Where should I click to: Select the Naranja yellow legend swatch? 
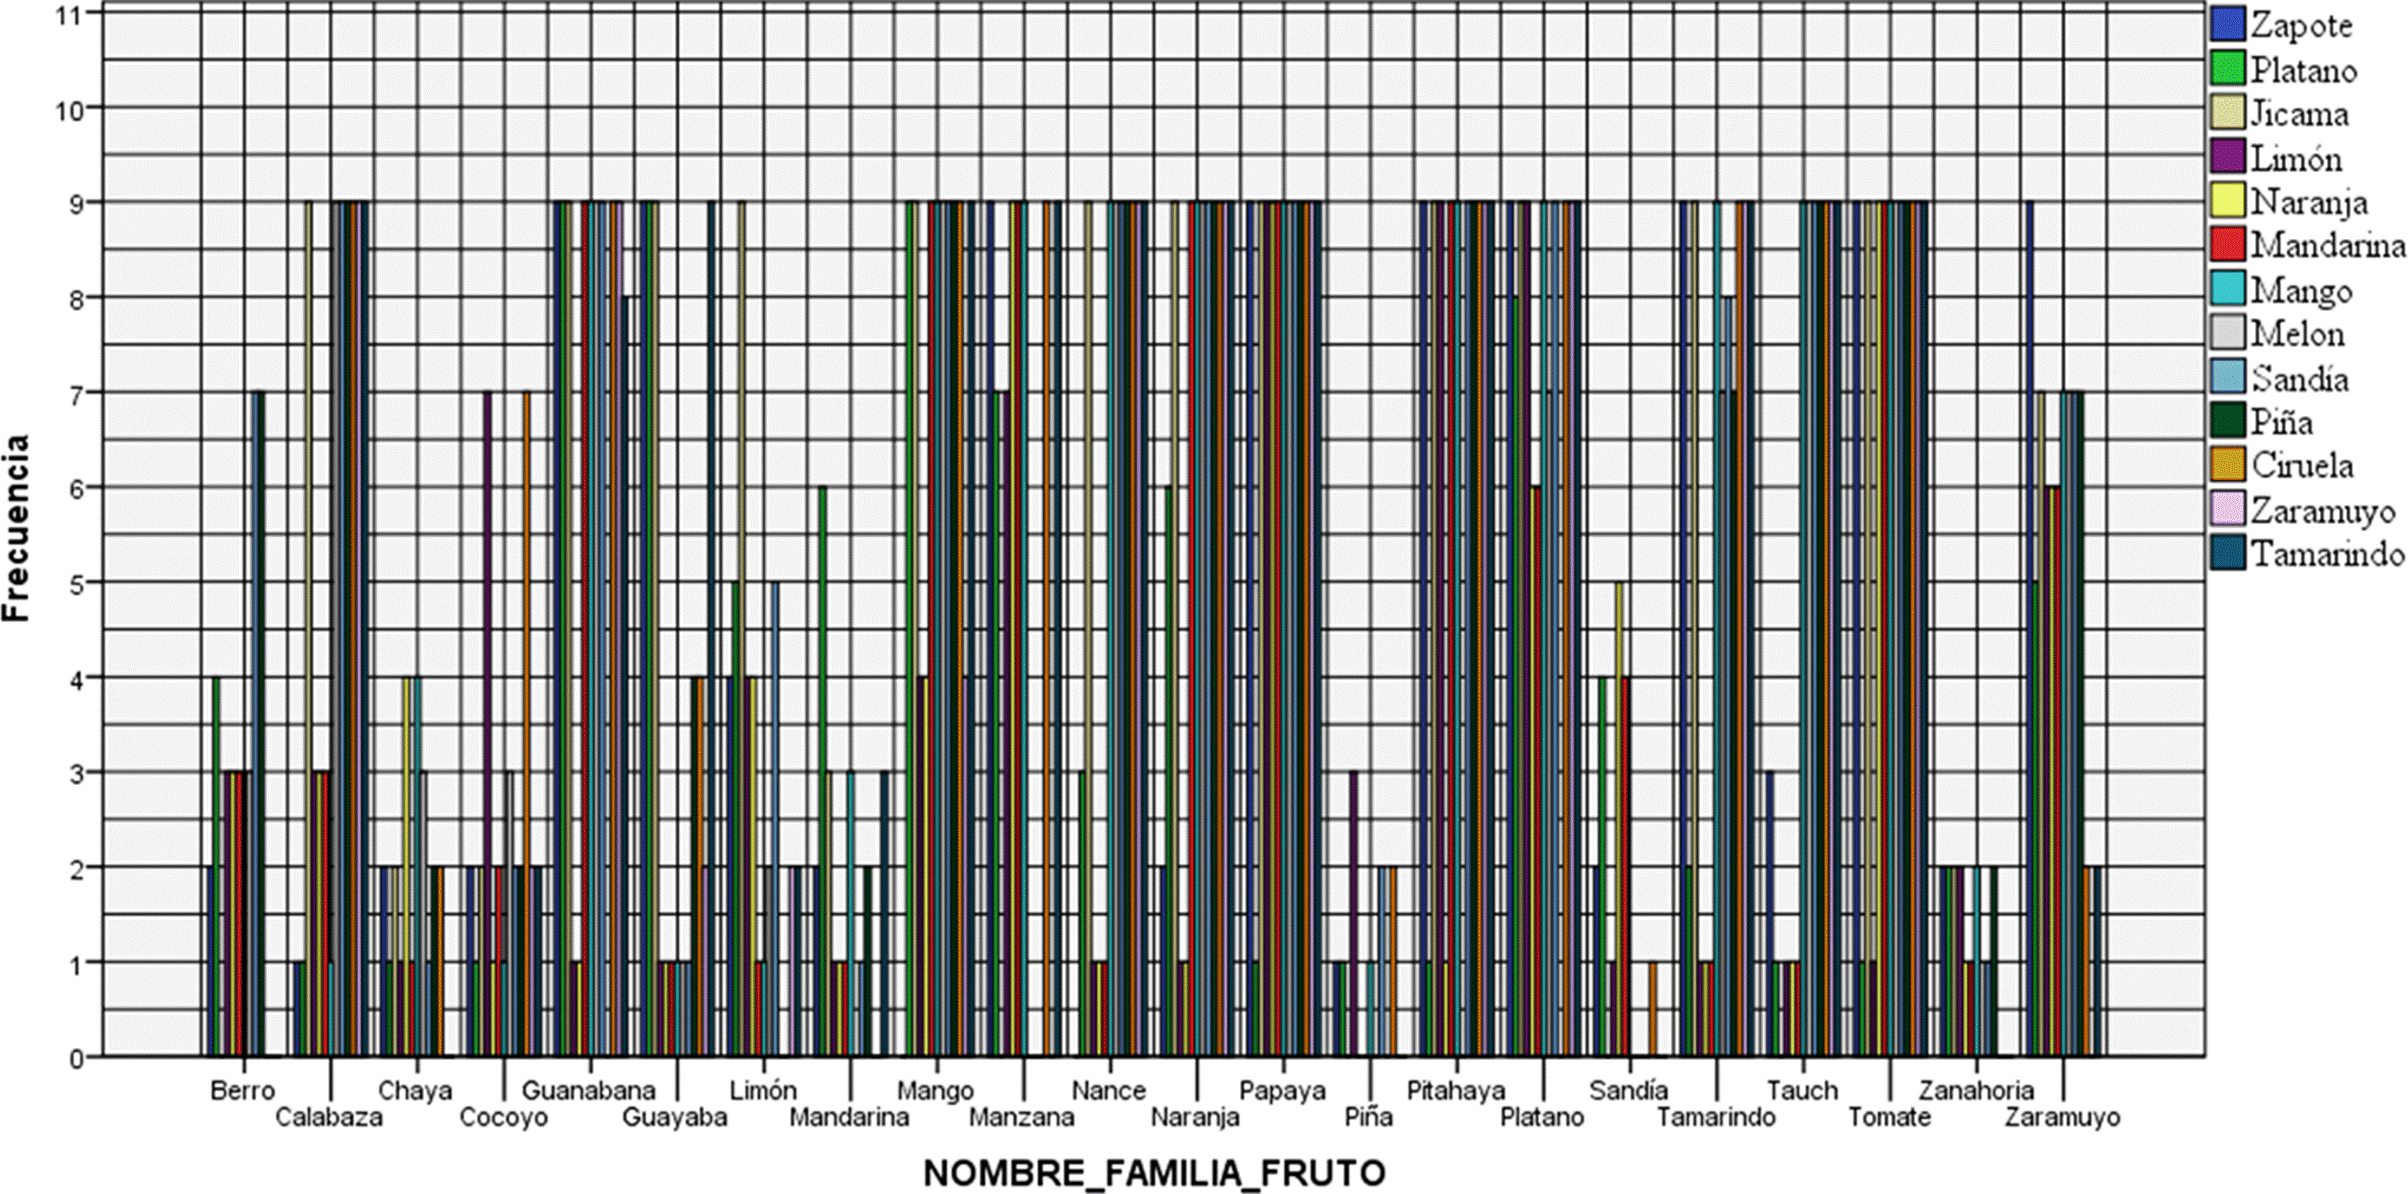pos(2228,201)
